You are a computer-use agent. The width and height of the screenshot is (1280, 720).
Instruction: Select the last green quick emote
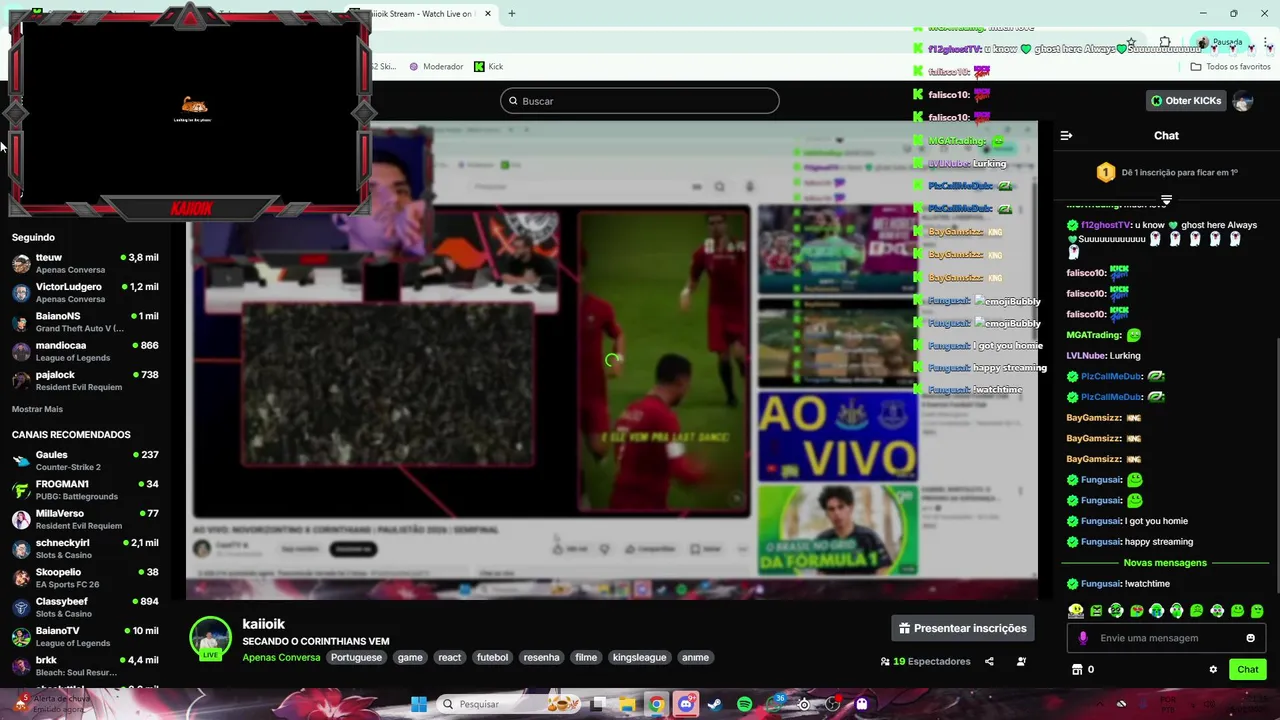1257,610
